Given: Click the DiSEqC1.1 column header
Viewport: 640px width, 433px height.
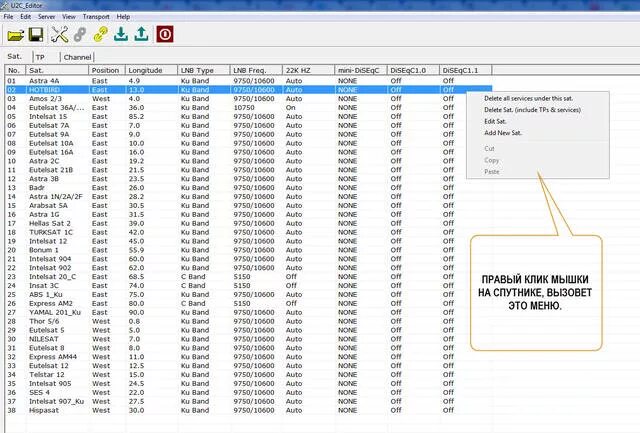Looking at the screenshot, I should coord(465,70).
